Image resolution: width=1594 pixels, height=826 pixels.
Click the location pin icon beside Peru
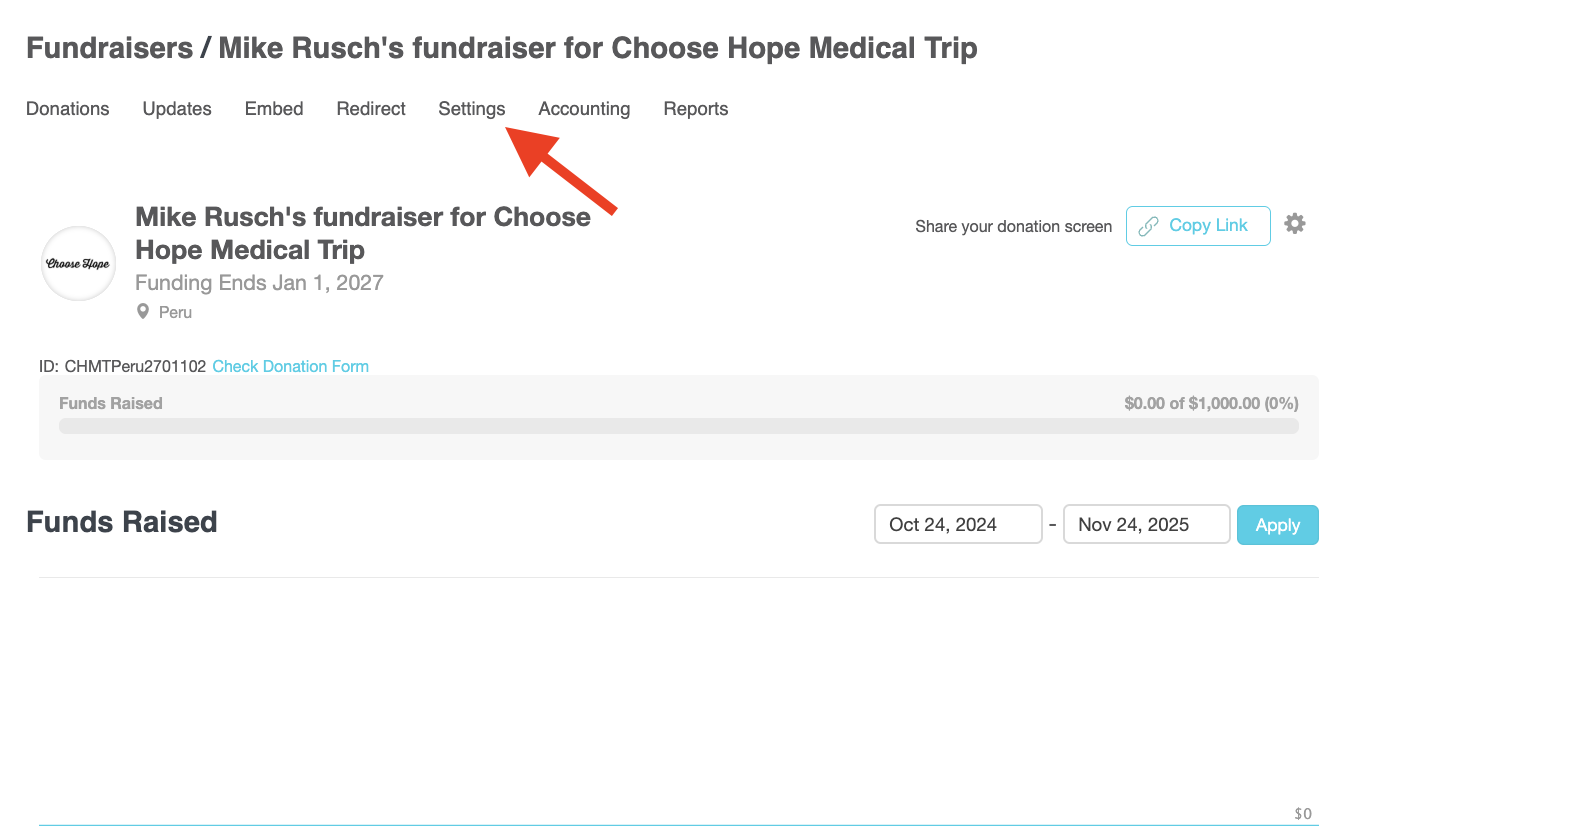[143, 312]
